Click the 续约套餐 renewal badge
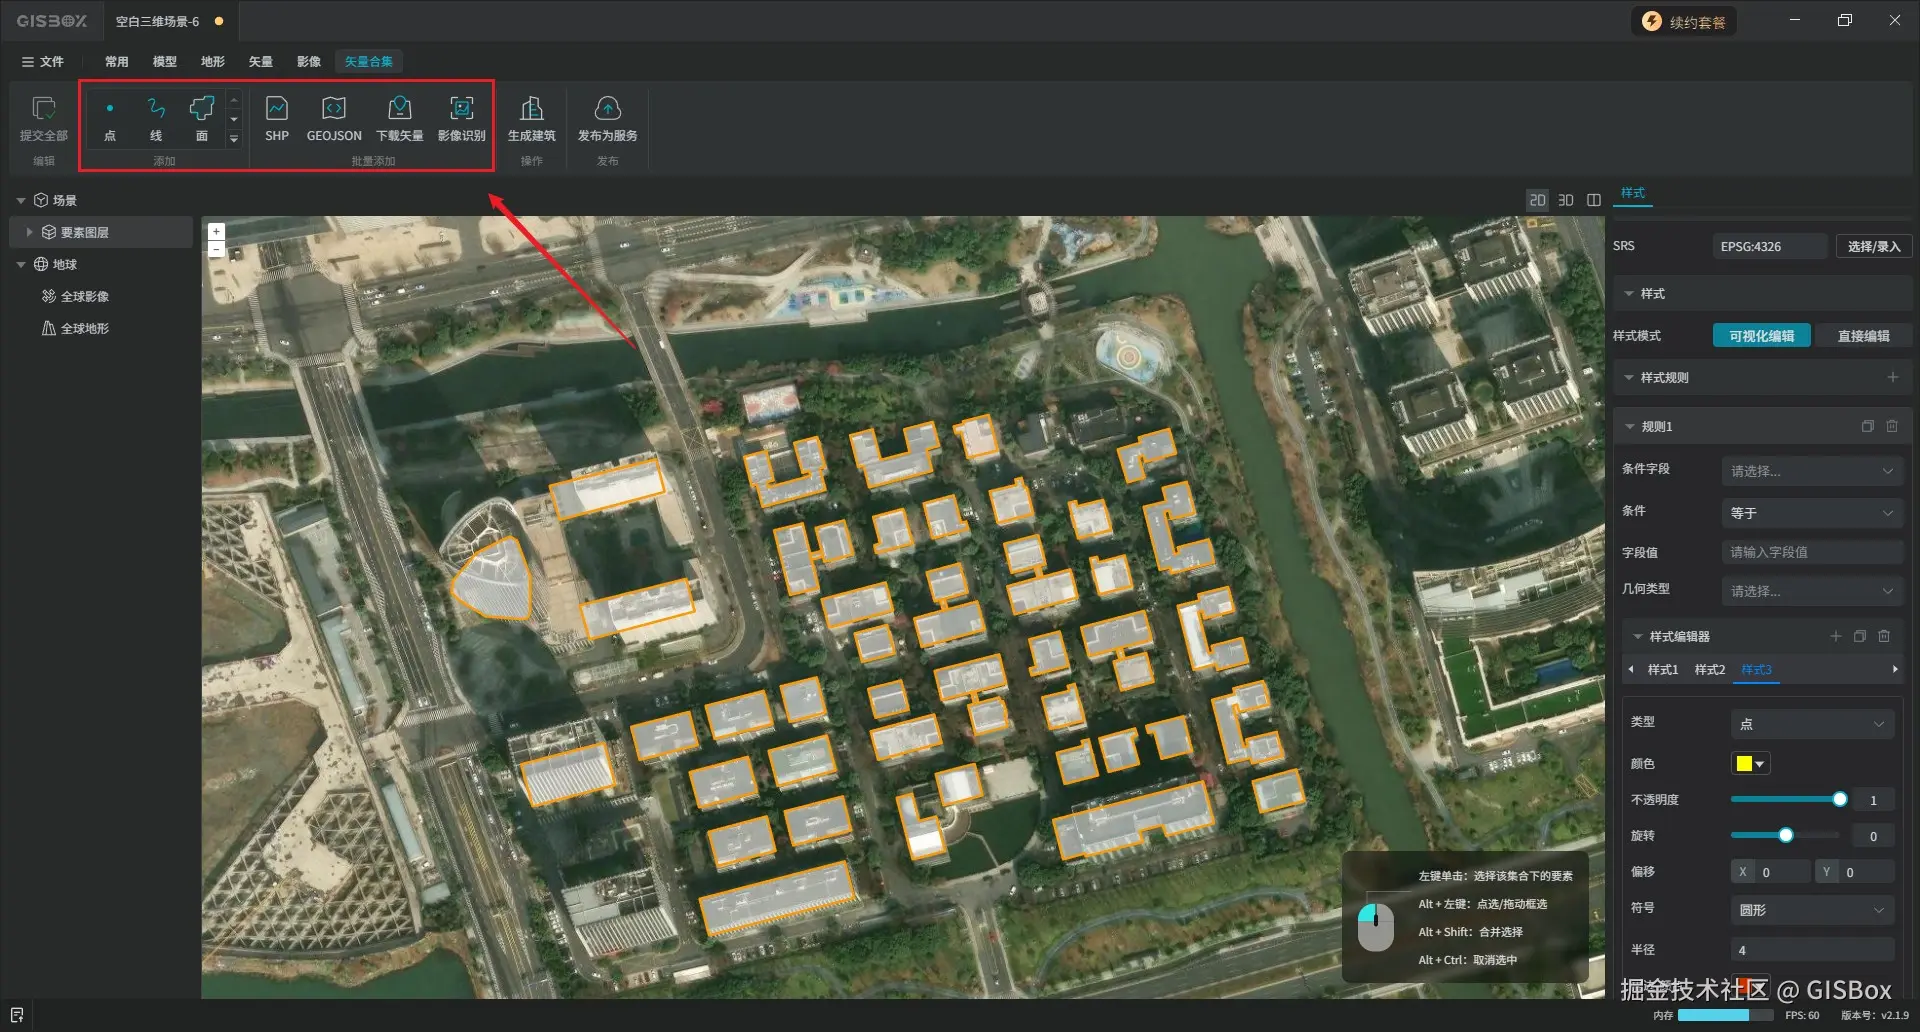1920x1032 pixels. point(1685,22)
